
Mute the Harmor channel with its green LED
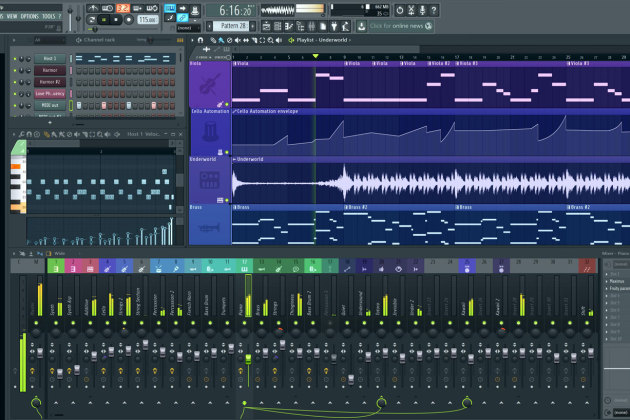tap(15, 71)
